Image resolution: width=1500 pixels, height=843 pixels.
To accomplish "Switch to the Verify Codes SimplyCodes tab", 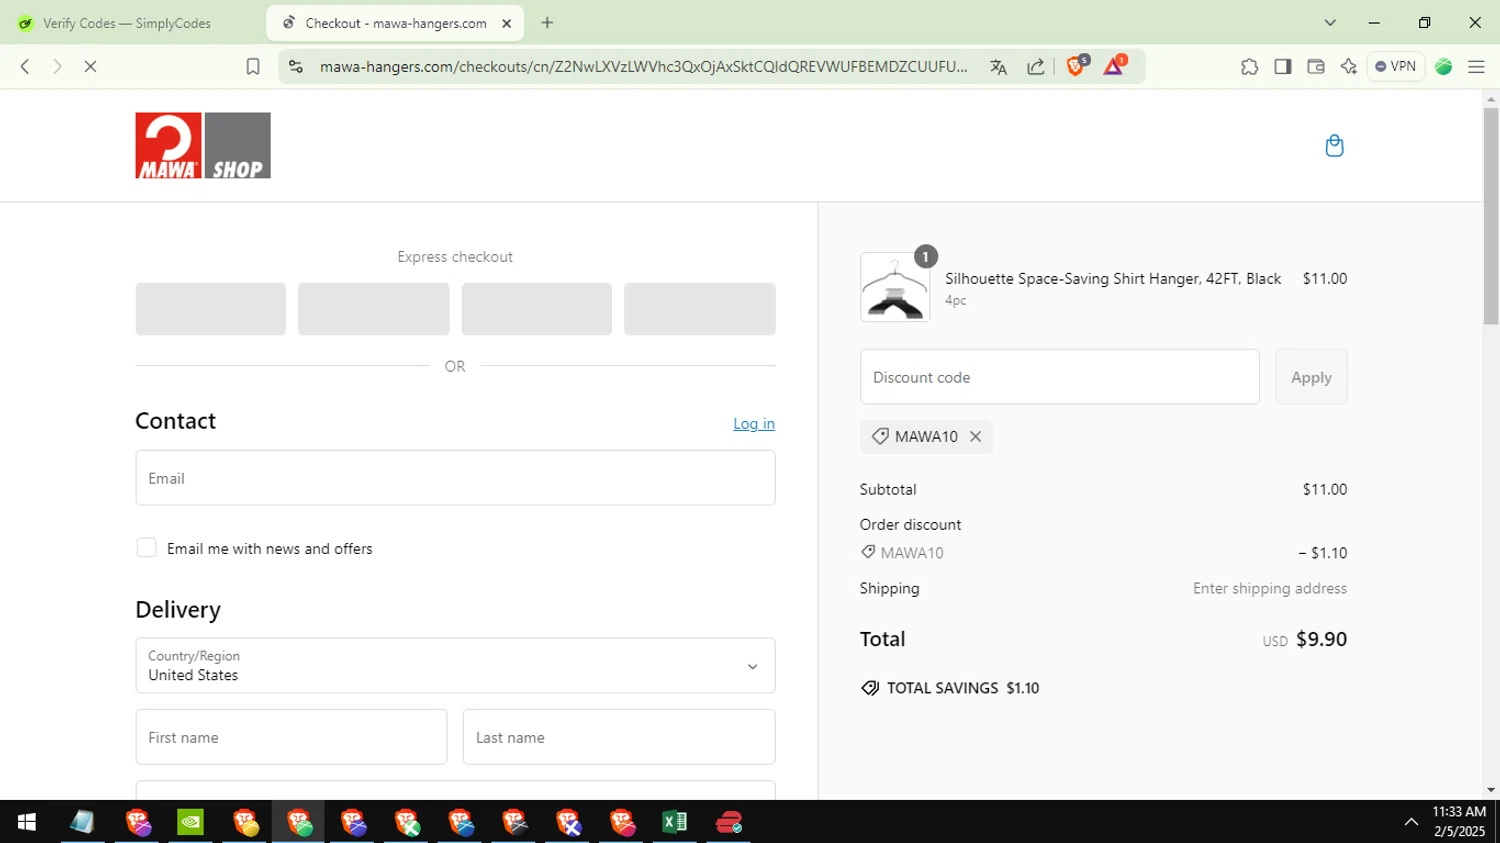I will [x=126, y=23].
